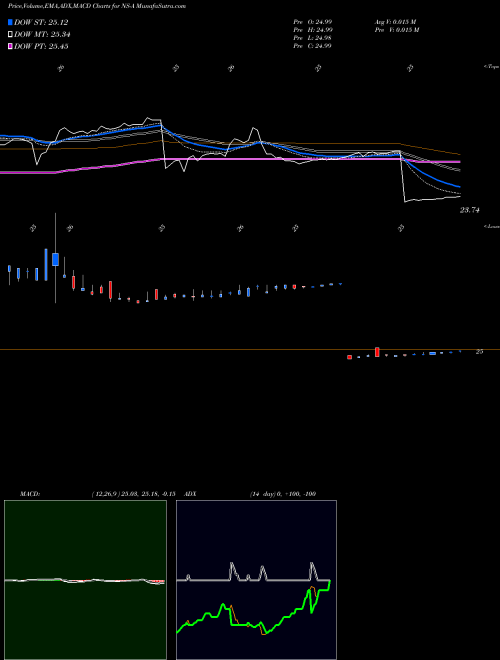This screenshot has width=500, height=660.
Task: Click the 'ADX' panel heading
Action: point(190,494)
